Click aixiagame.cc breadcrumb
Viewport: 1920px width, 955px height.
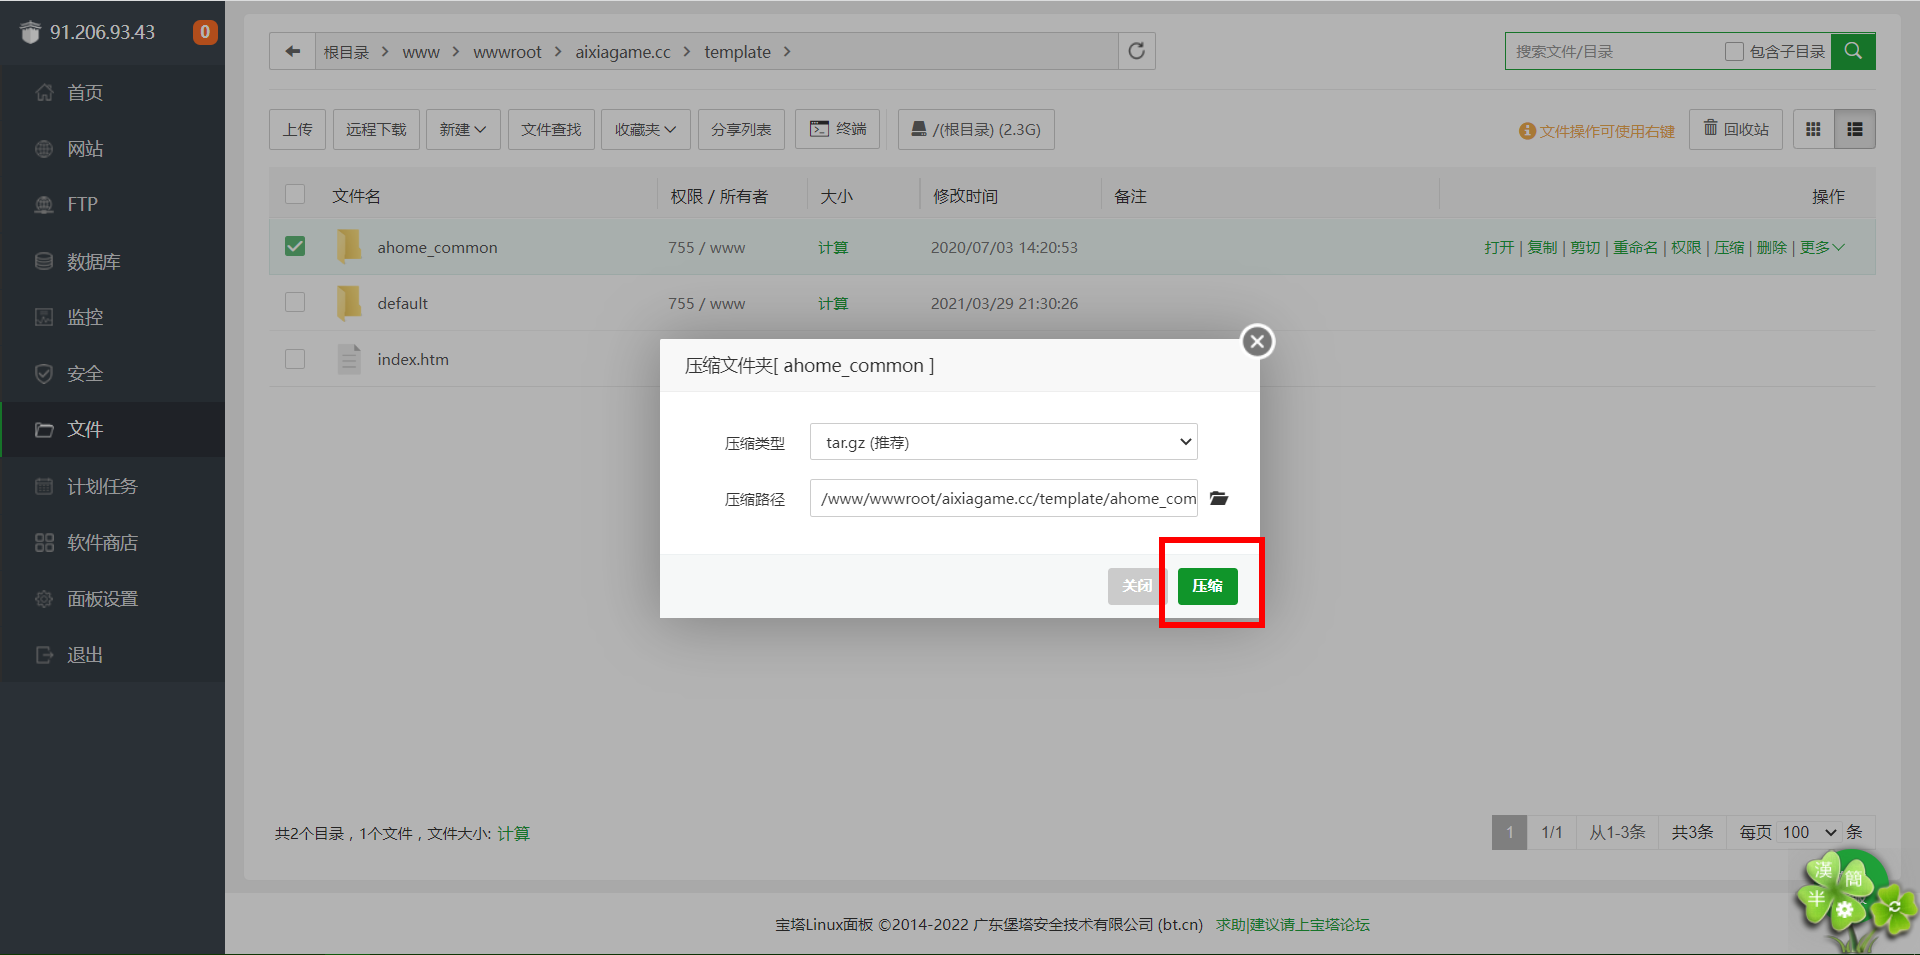point(623,52)
